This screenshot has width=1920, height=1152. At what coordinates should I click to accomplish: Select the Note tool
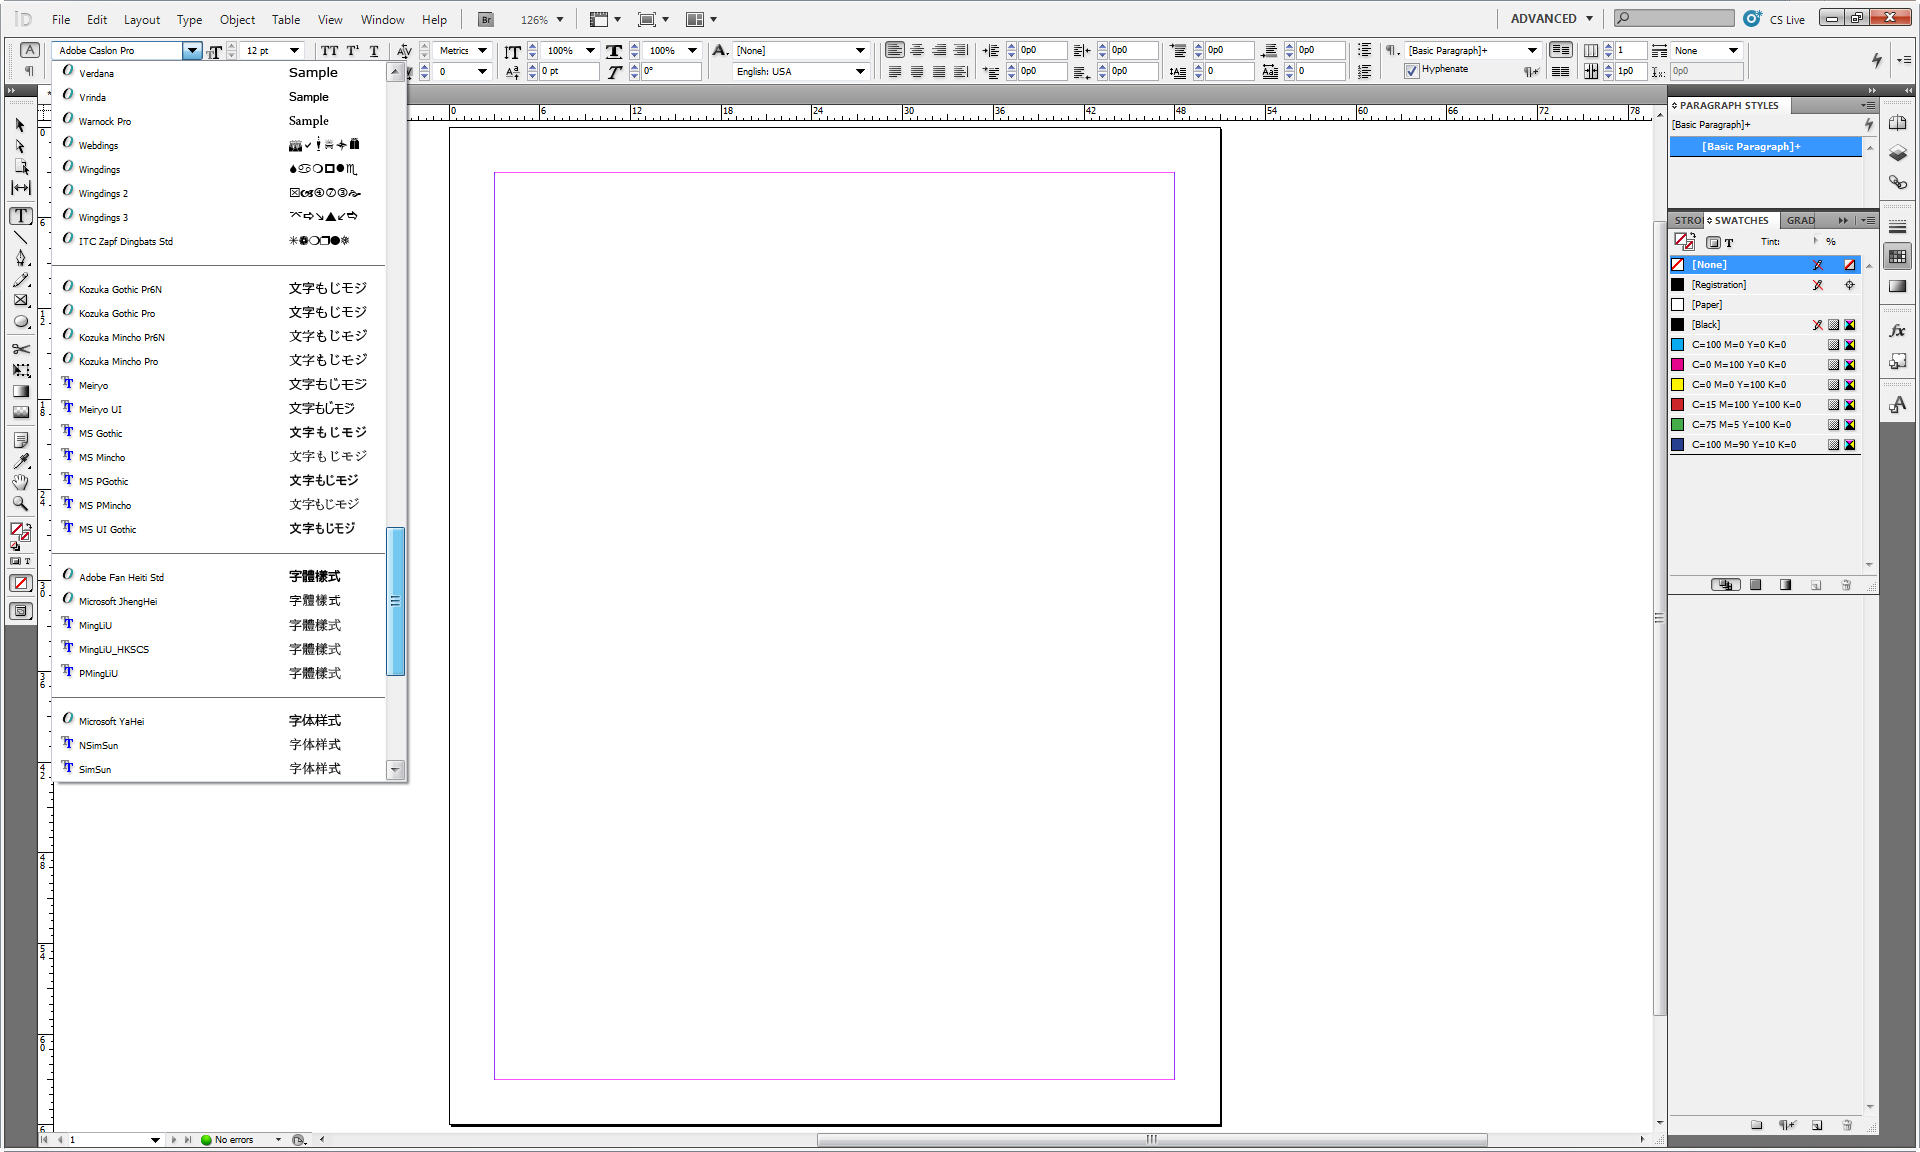pos(20,440)
